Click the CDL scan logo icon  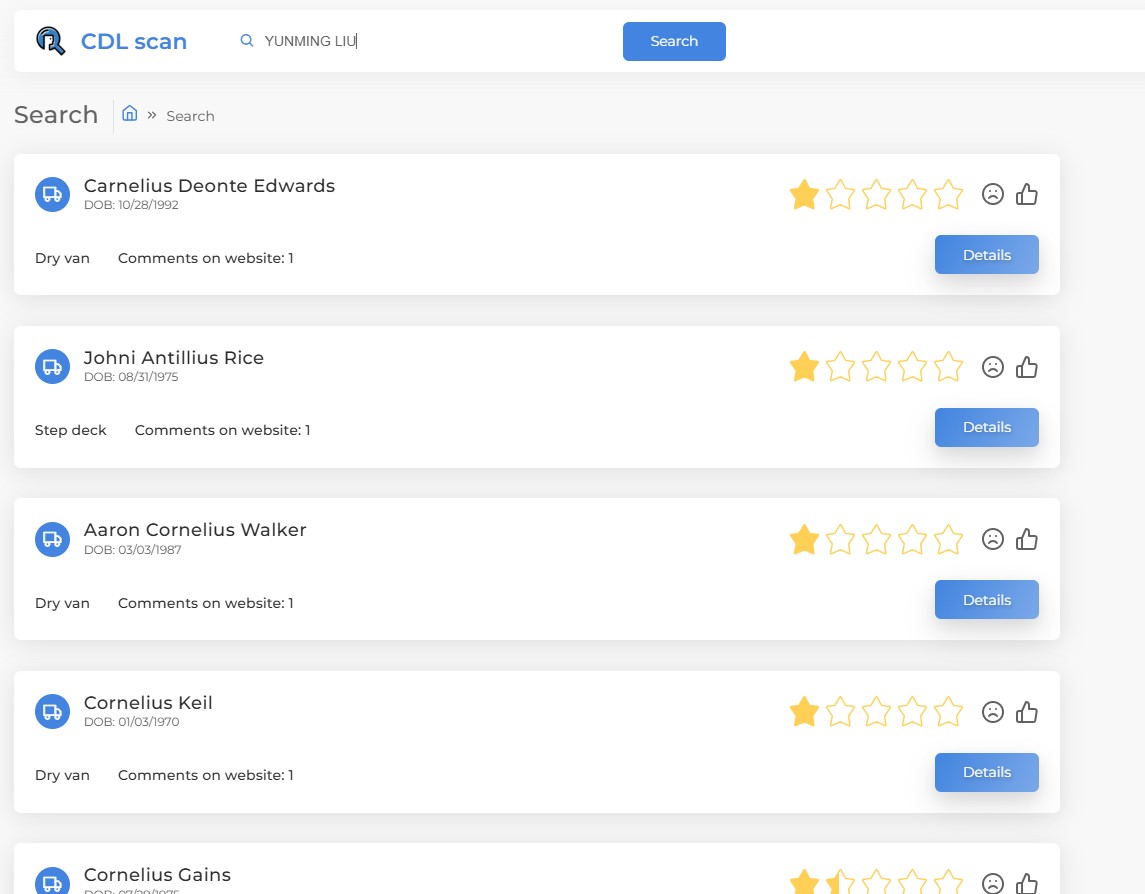(50, 41)
